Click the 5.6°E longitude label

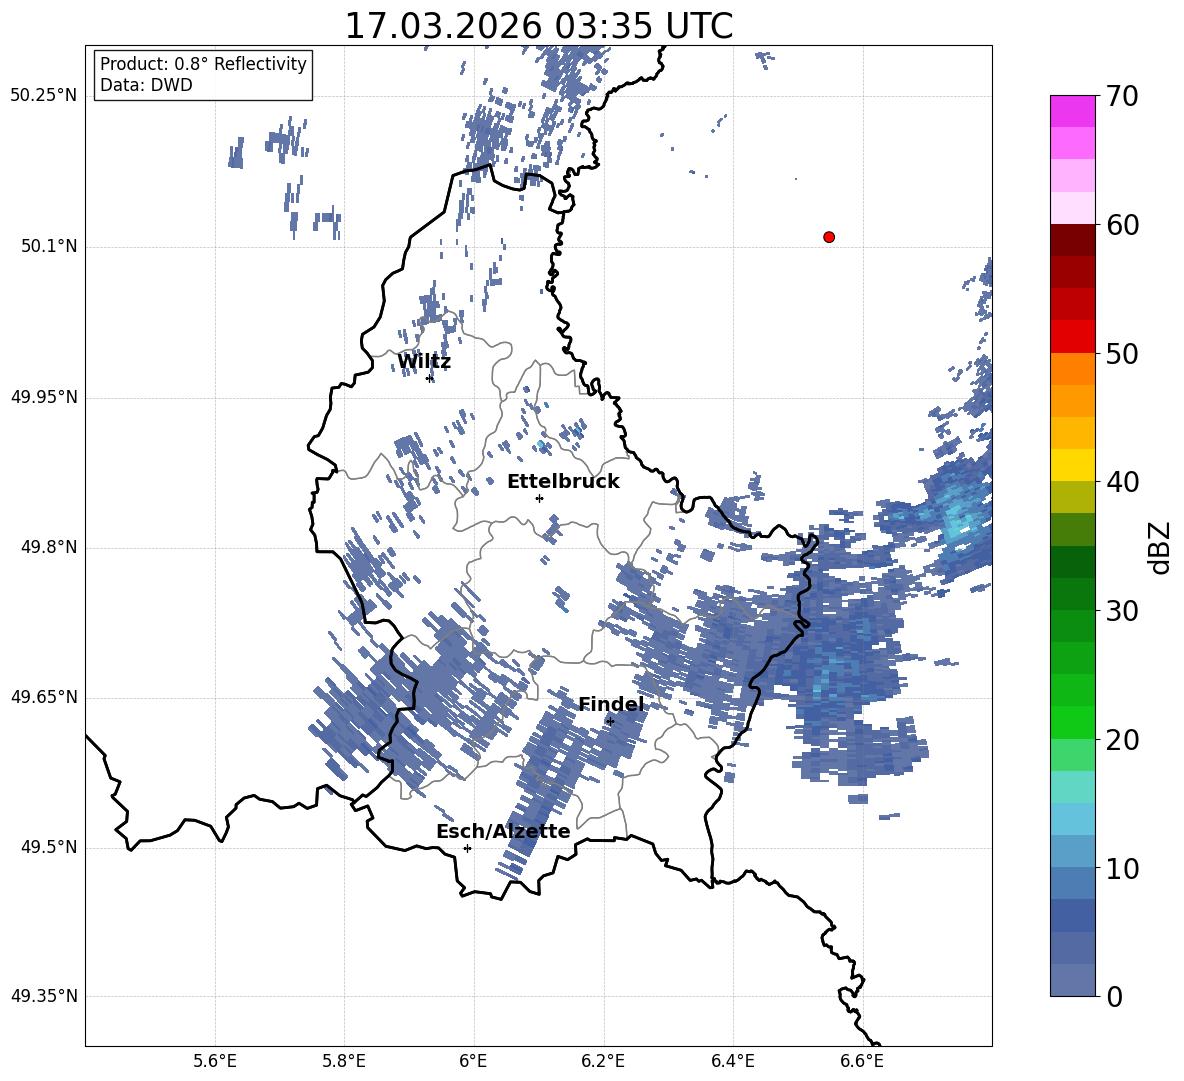coord(215,1061)
